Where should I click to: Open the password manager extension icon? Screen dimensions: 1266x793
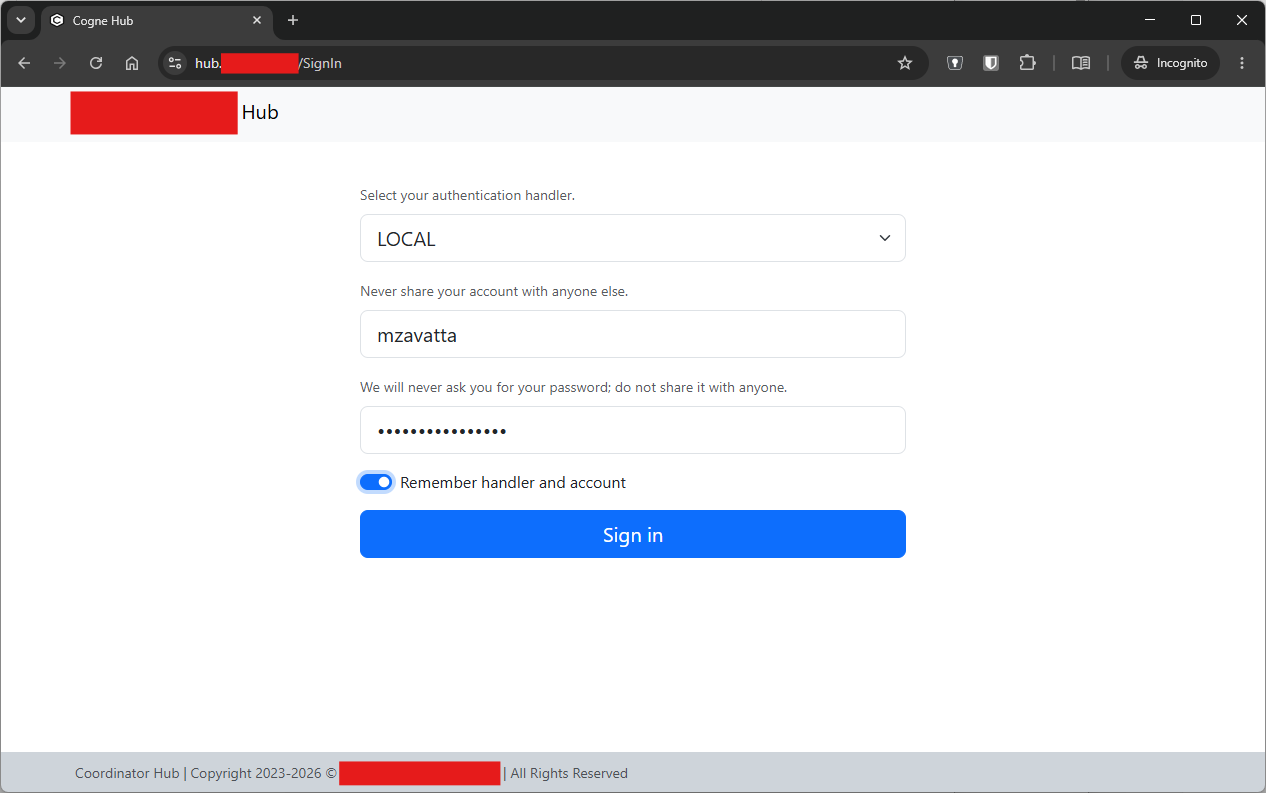pyautogui.click(x=955, y=63)
